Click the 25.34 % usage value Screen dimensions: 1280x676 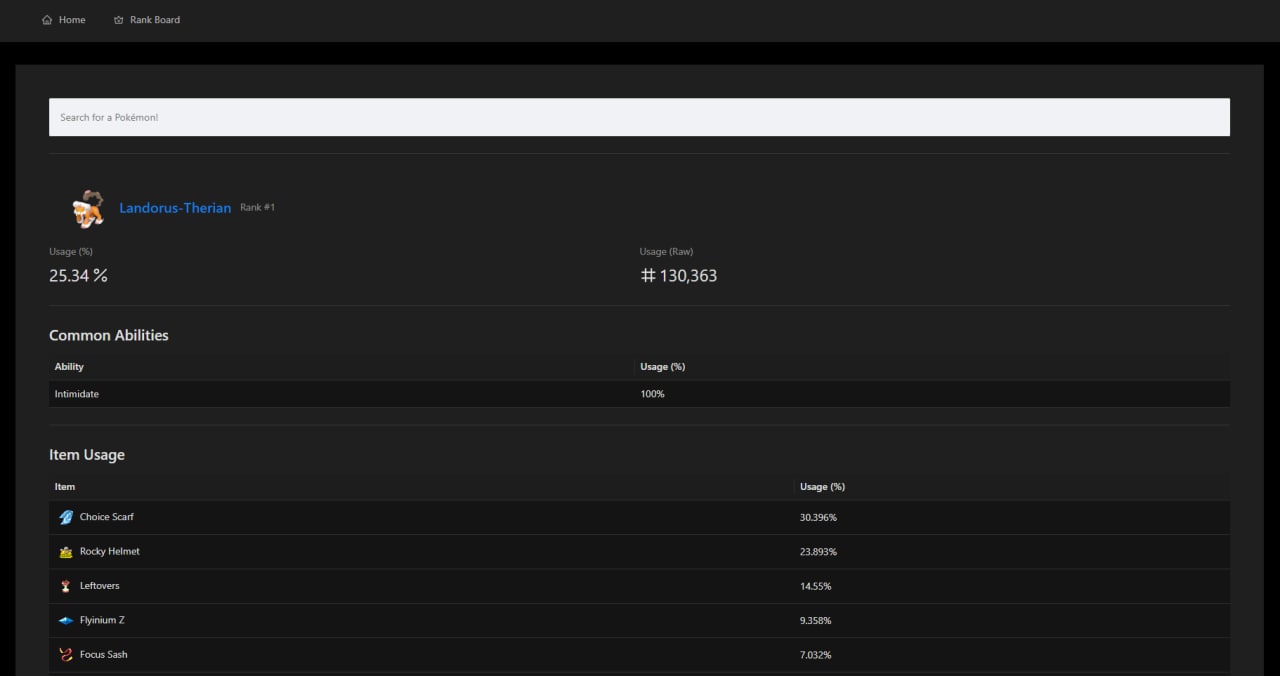pos(78,275)
